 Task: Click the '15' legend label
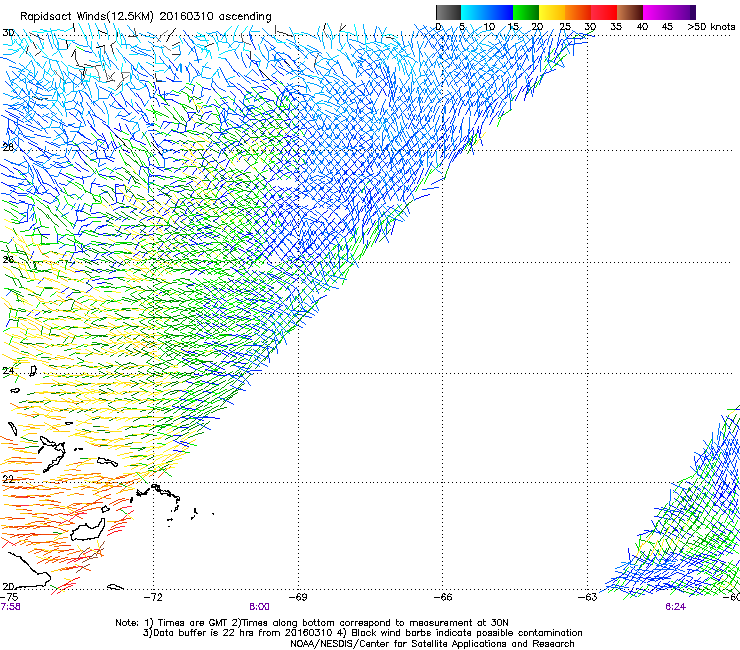tap(513, 27)
